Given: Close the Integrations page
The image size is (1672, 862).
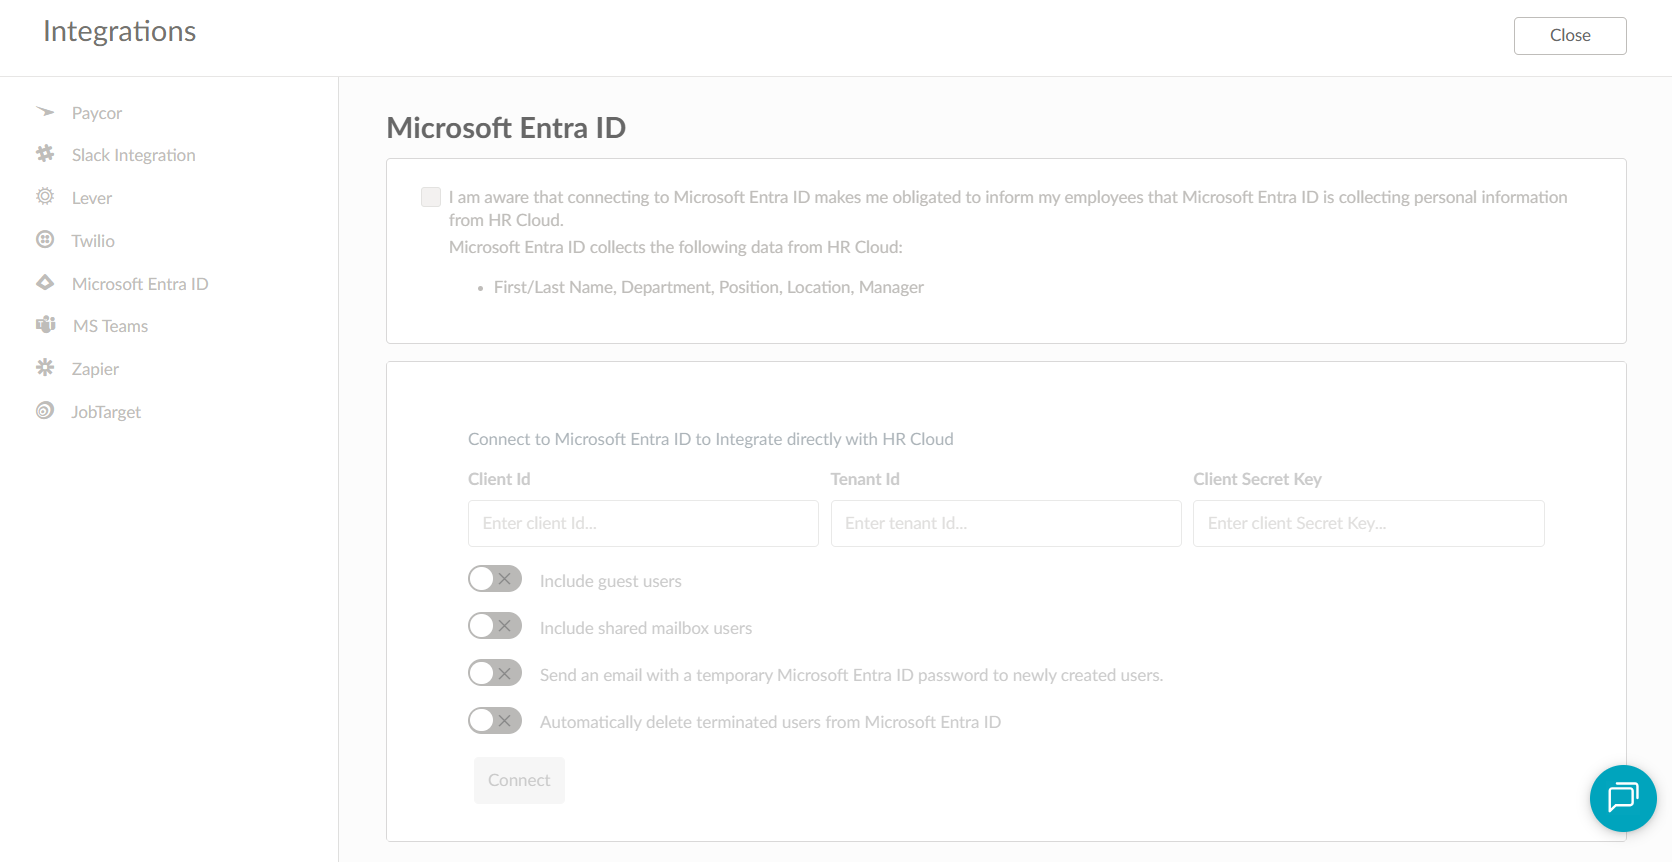Looking at the screenshot, I should (x=1570, y=35).
